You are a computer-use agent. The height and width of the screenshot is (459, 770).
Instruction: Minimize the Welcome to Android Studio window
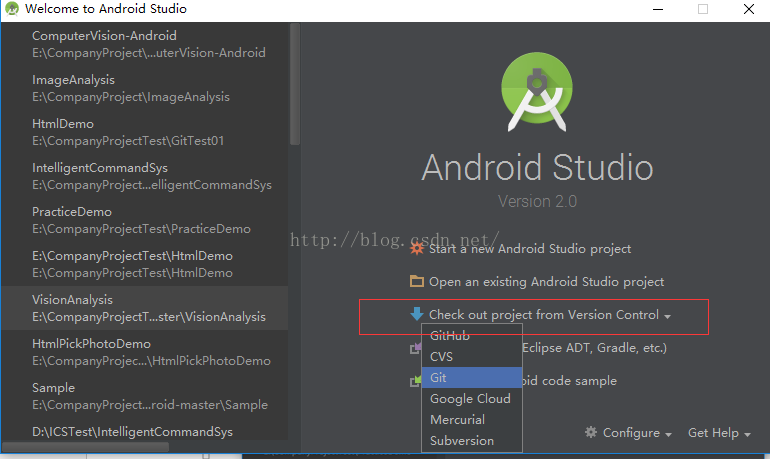658,9
